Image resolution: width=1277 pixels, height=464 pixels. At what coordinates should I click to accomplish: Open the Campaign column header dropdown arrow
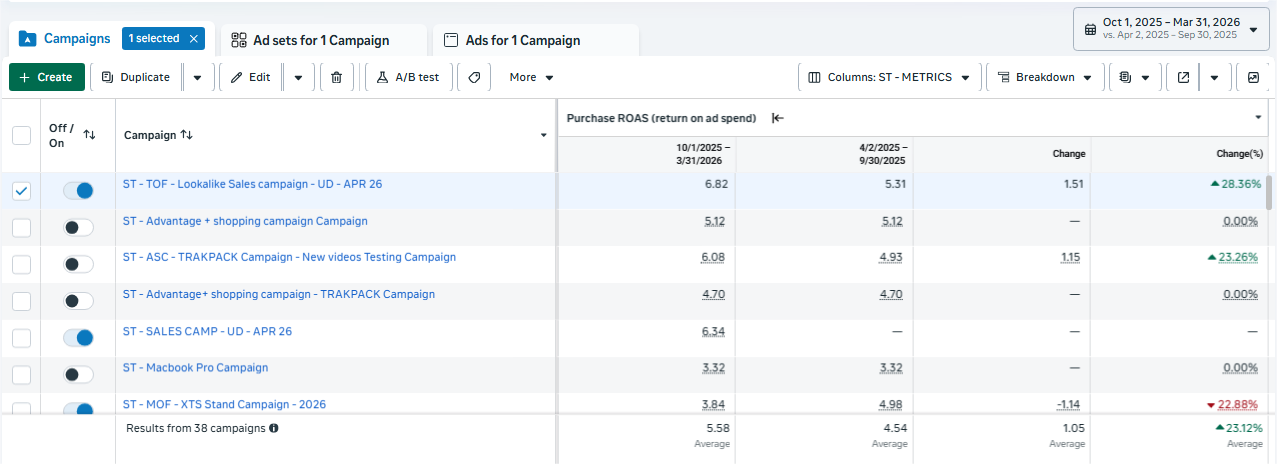pos(544,135)
